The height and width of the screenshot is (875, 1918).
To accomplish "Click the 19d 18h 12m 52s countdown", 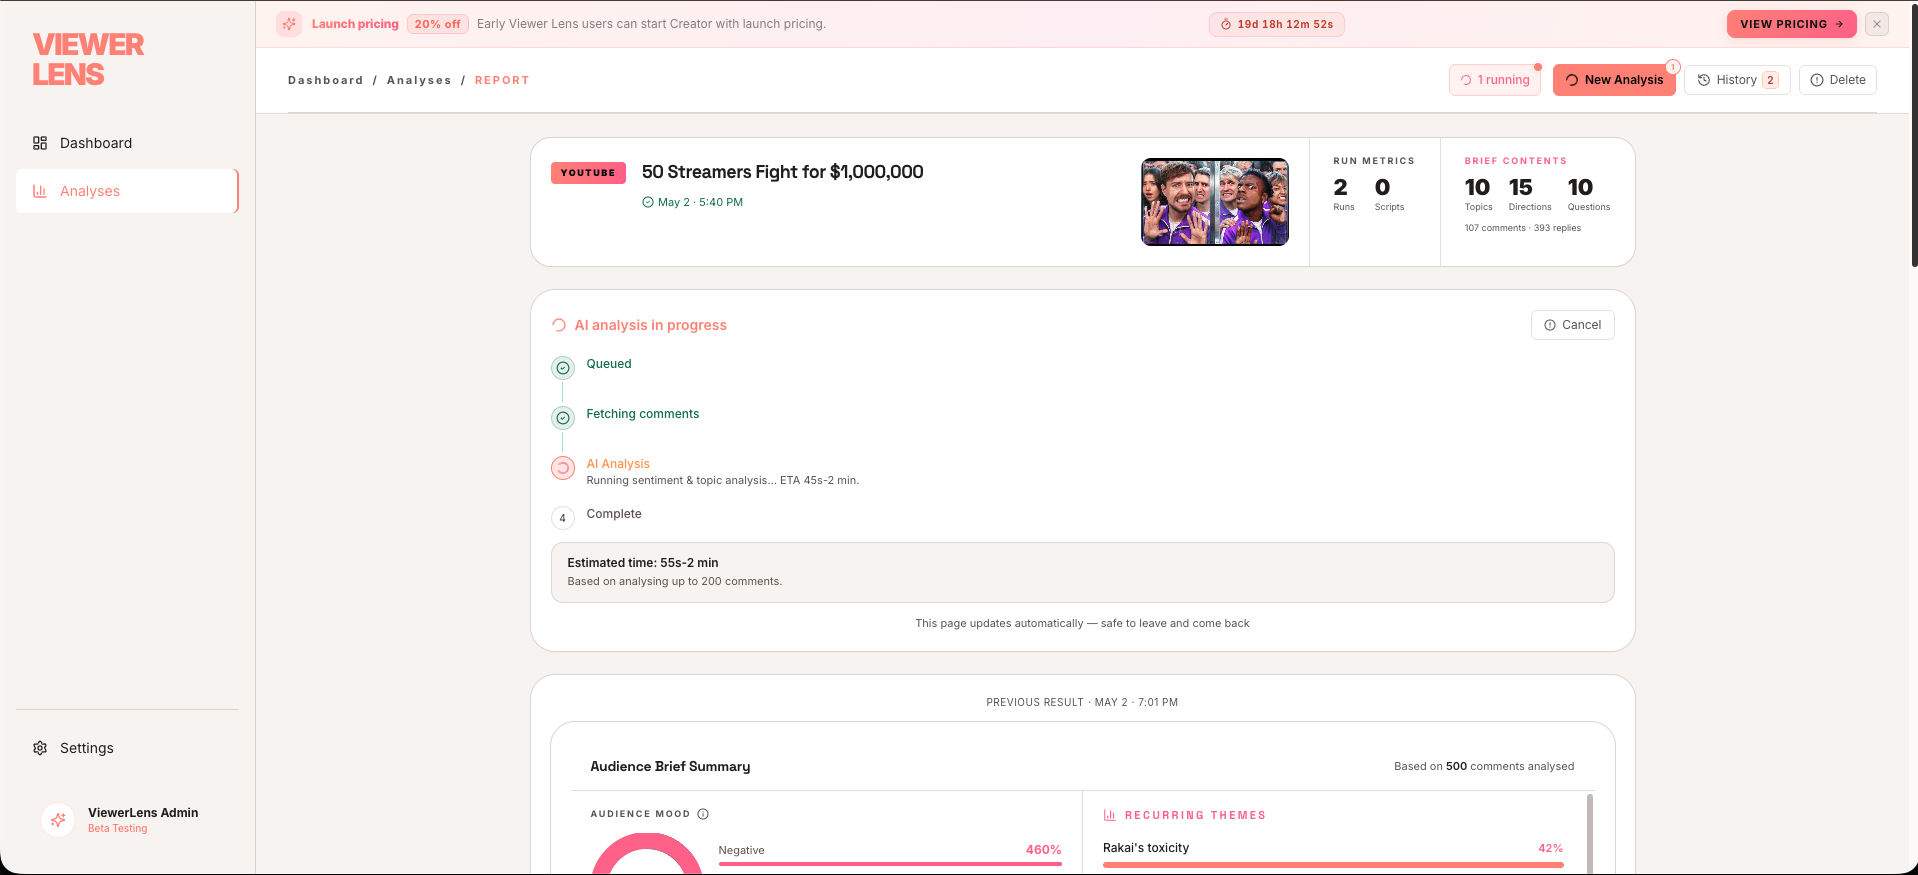I will click(1277, 24).
